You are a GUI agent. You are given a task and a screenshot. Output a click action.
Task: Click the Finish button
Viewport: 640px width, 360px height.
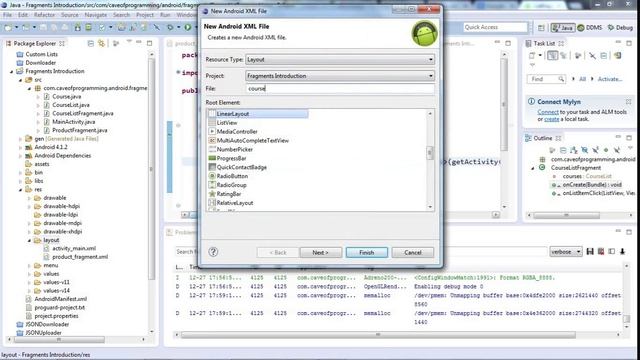[367, 252]
